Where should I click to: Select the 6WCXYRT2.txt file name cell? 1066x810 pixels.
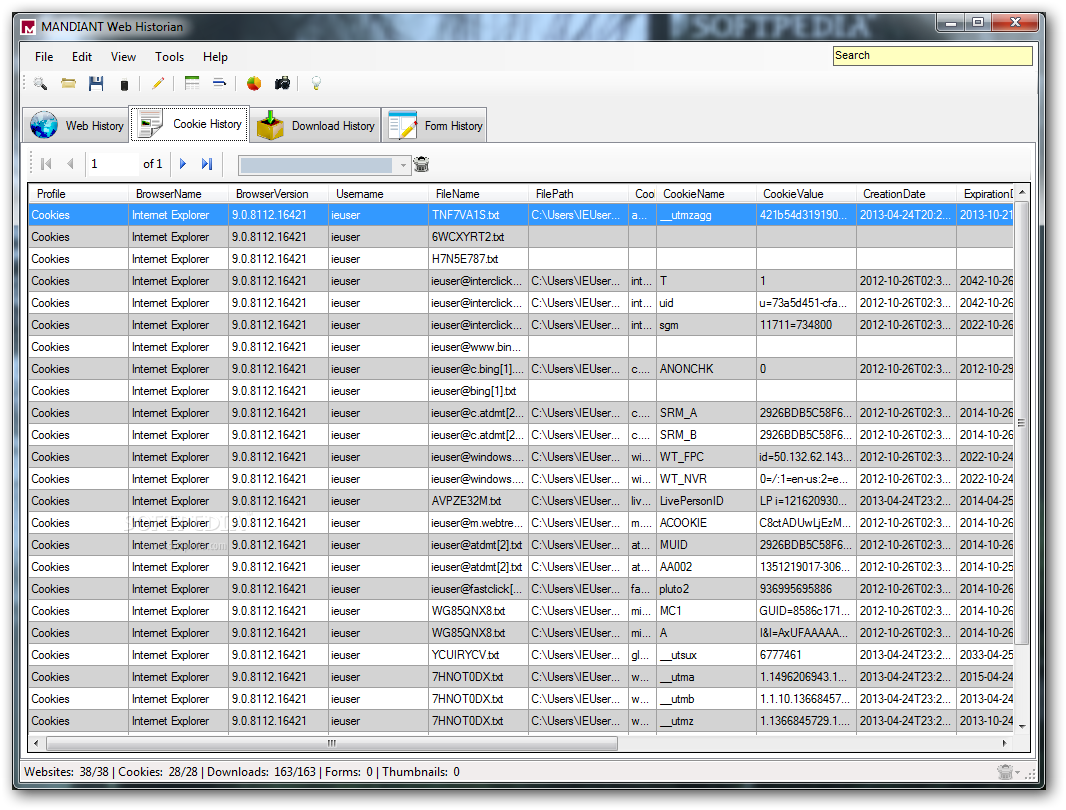(478, 237)
